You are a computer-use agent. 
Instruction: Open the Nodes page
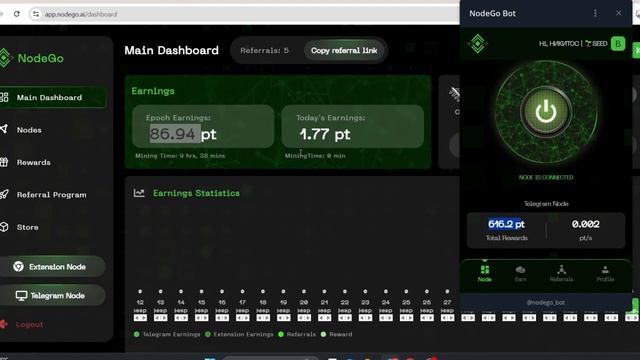pyautogui.click(x=29, y=130)
